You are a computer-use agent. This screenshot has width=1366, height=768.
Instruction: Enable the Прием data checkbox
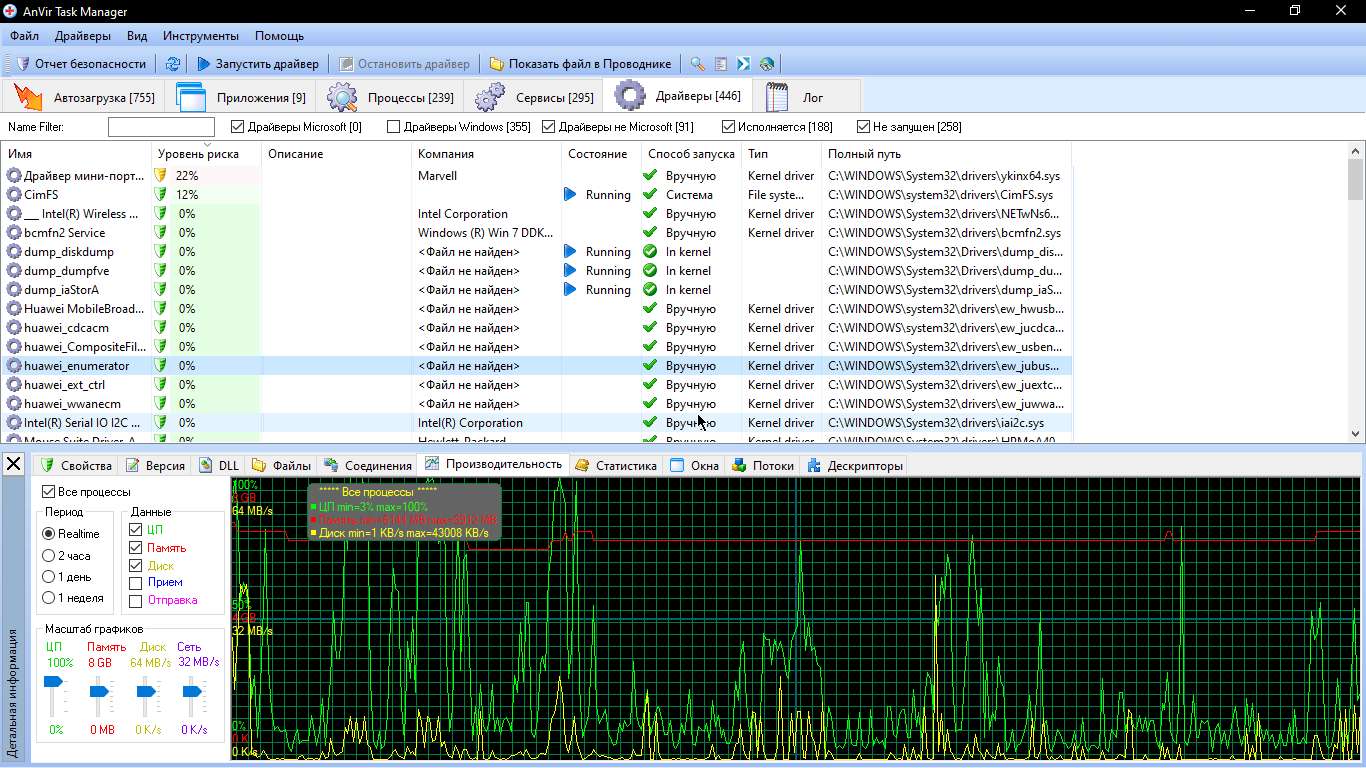click(x=136, y=583)
